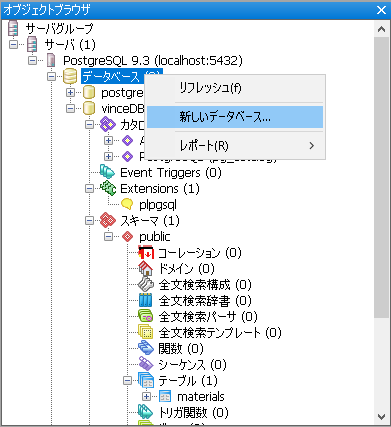Viewport: 391px width, 427px height.
Task: Select the 全文検索テンプレート (0) label
Action: [x=220, y=332]
